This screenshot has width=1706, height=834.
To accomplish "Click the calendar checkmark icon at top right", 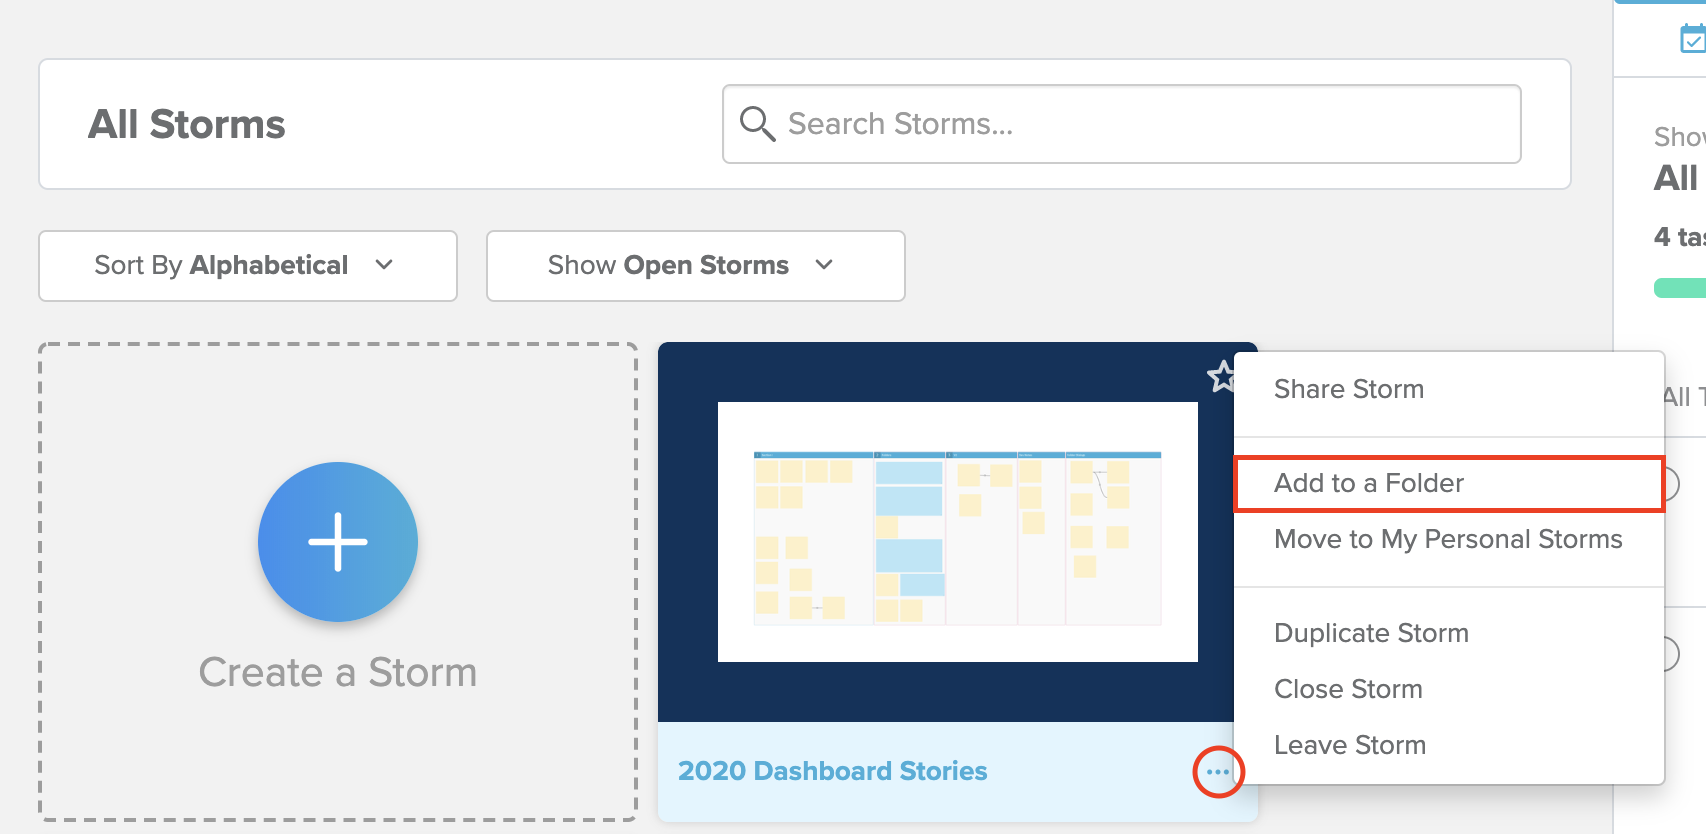I will coord(1692,39).
